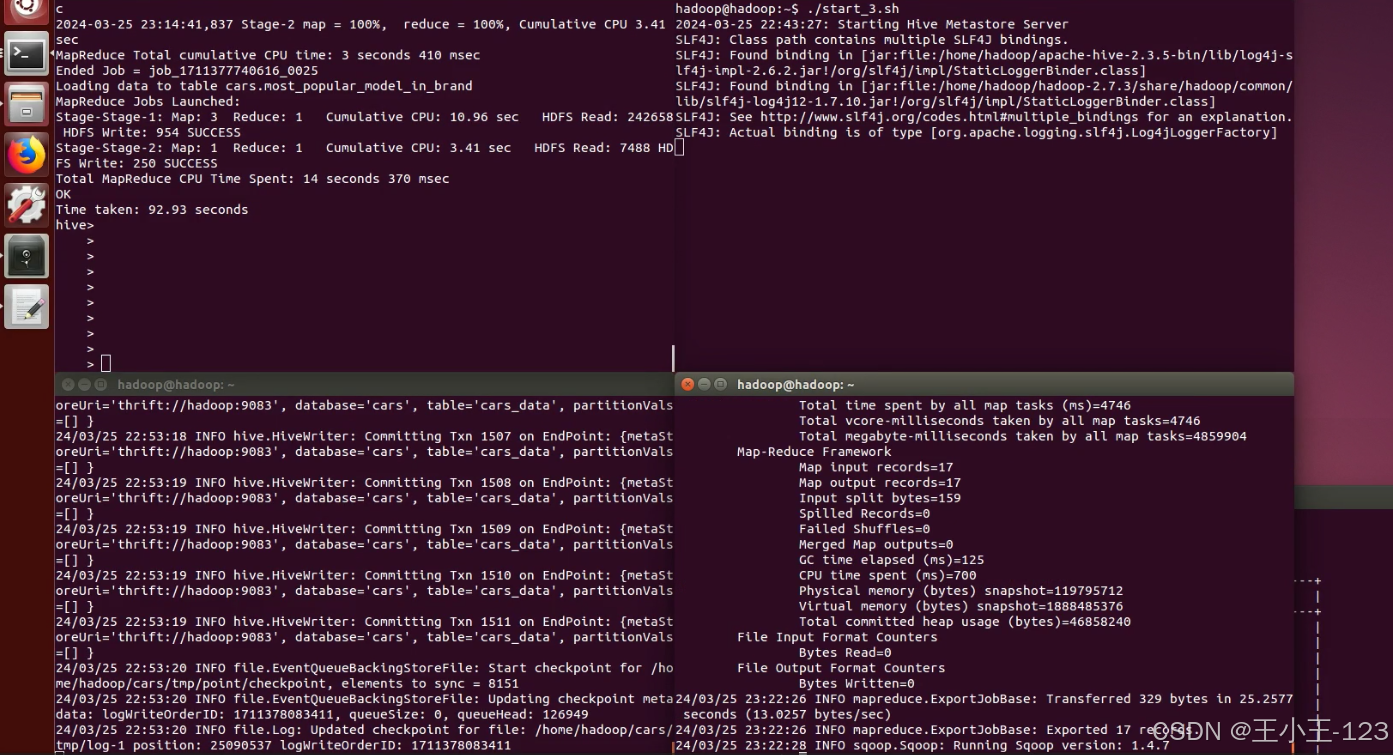Click the black safe icon in dock

click(x=26, y=256)
